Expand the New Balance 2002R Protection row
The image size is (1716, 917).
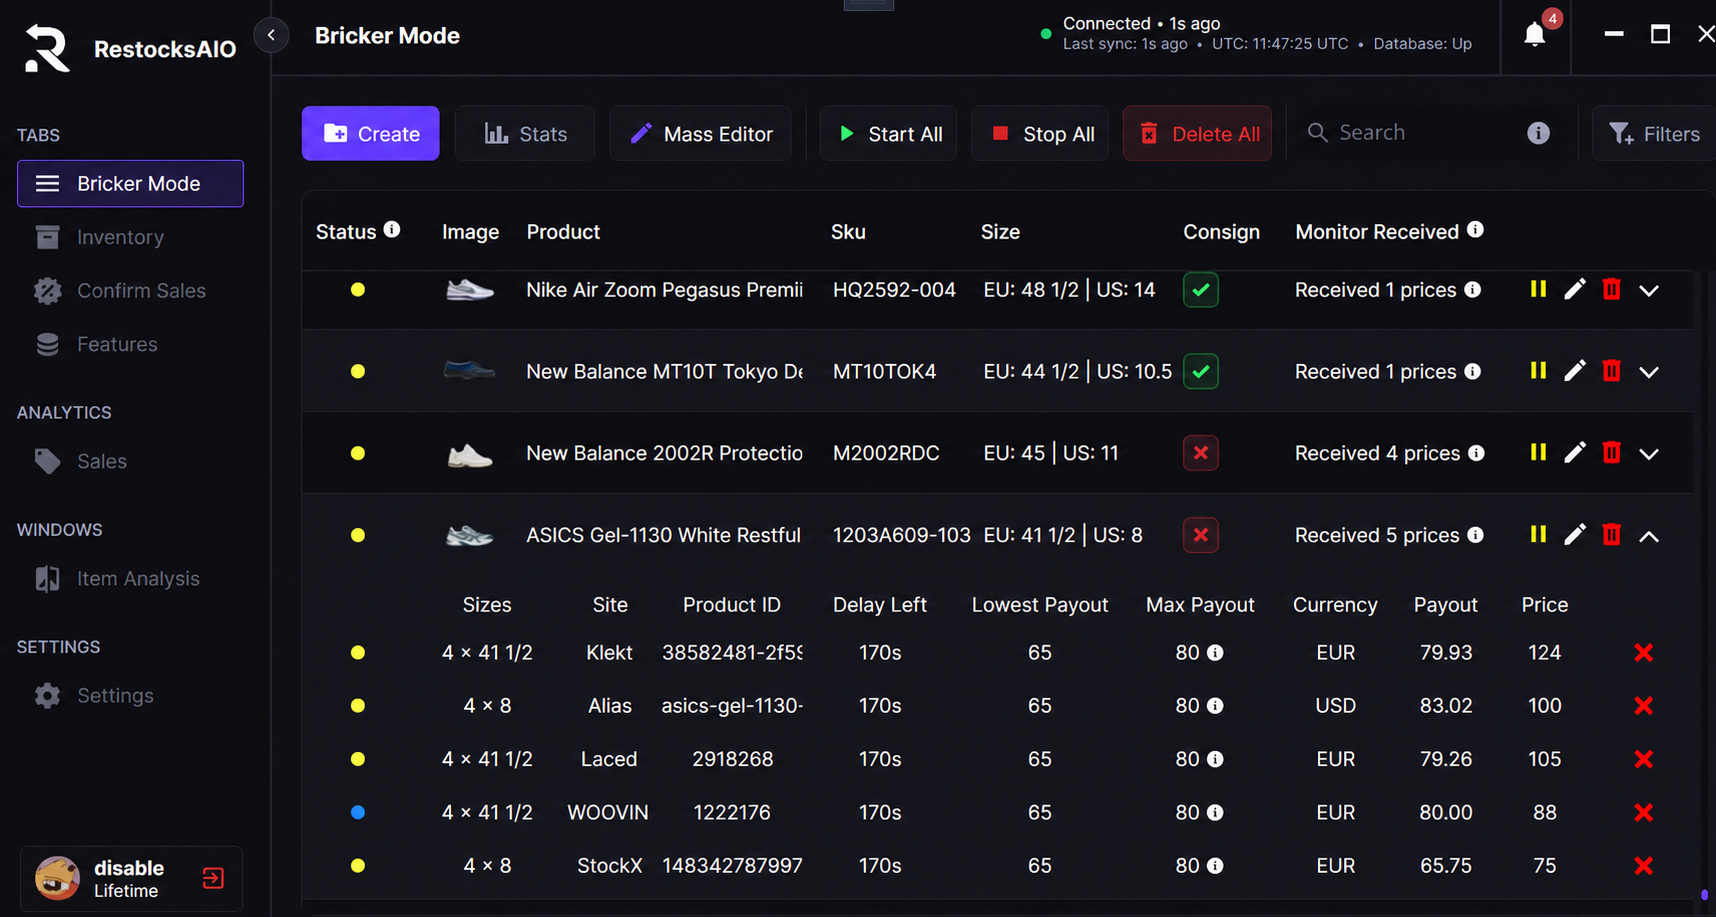pos(1649,455)
